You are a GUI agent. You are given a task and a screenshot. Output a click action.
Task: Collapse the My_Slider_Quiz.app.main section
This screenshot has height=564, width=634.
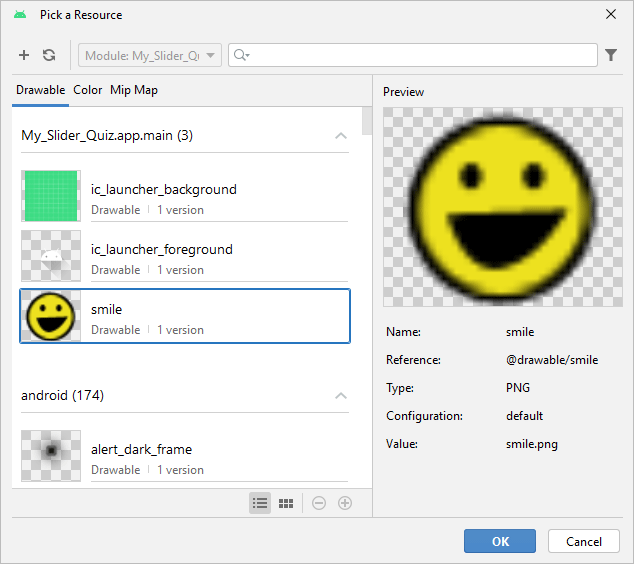click(341, 136)
